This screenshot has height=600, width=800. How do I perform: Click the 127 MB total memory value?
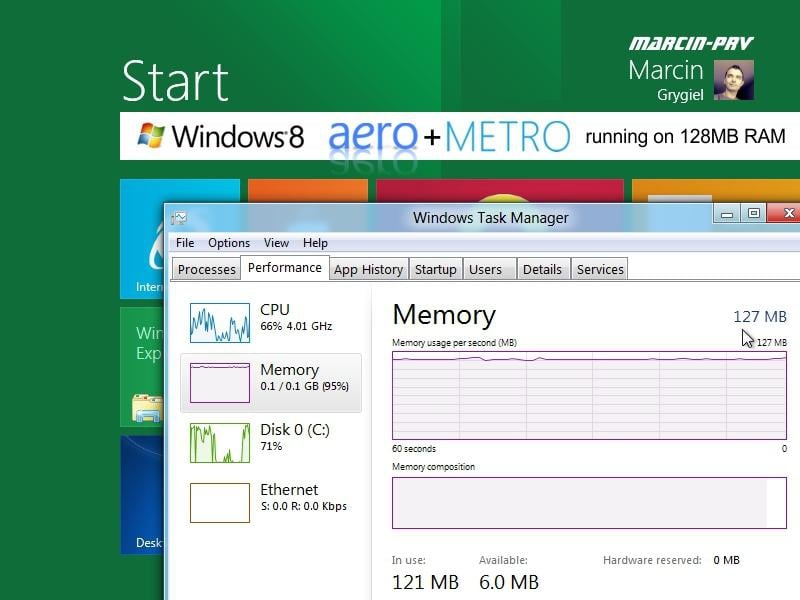point(760,317)
